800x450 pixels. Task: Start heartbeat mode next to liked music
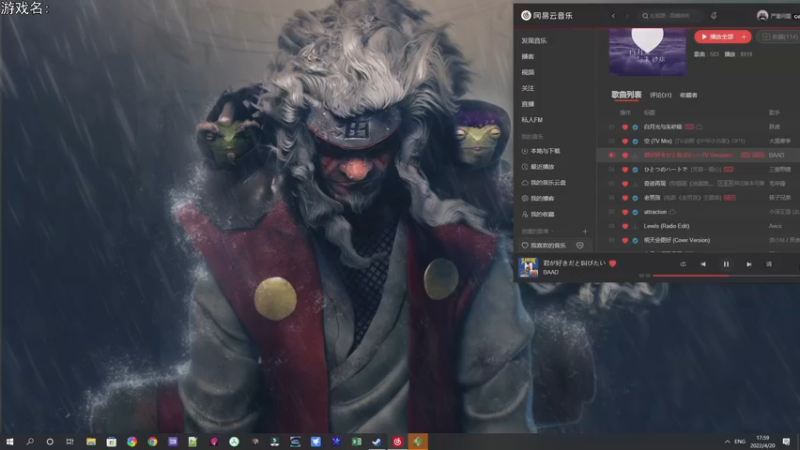pos(580,245)
